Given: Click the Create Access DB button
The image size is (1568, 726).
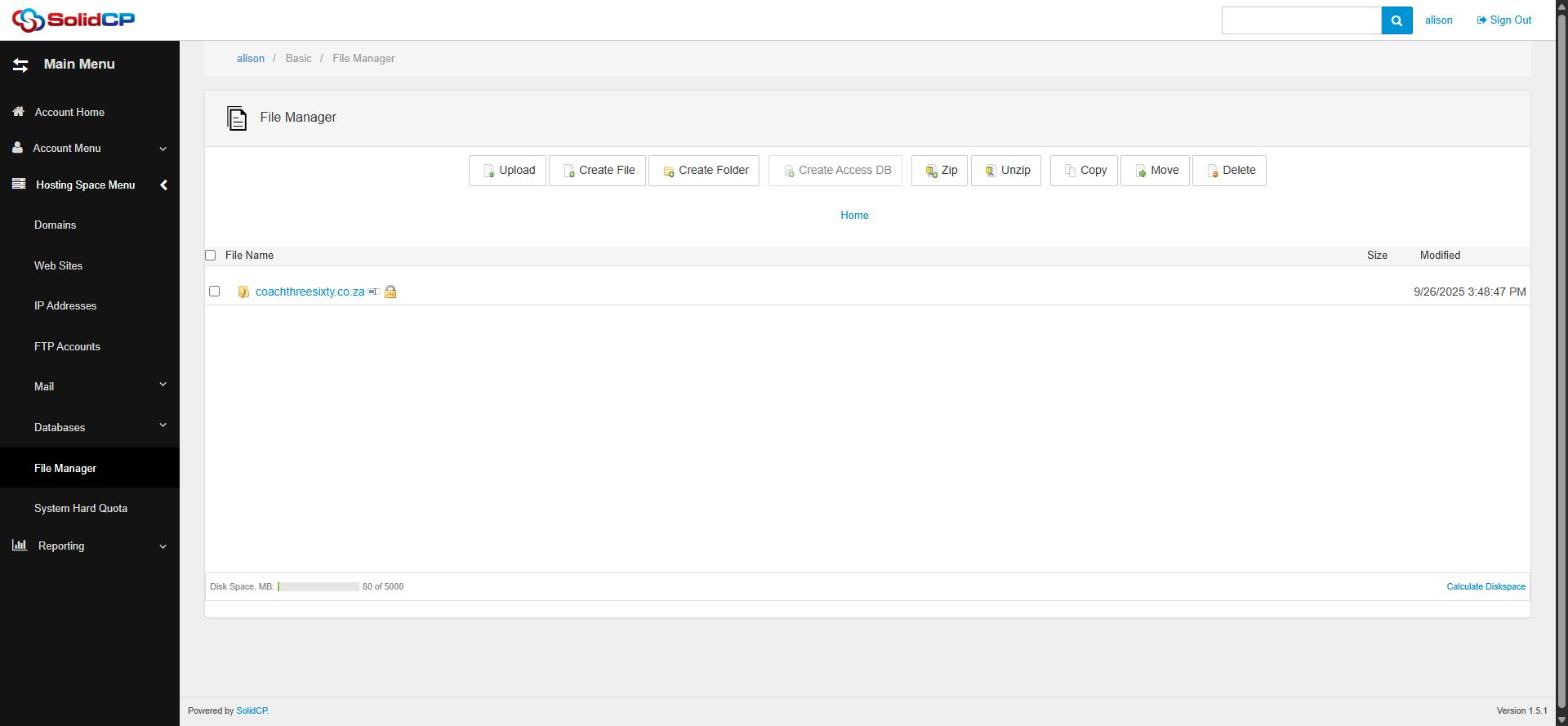Looking at the screenshot, I should point(835,170).
